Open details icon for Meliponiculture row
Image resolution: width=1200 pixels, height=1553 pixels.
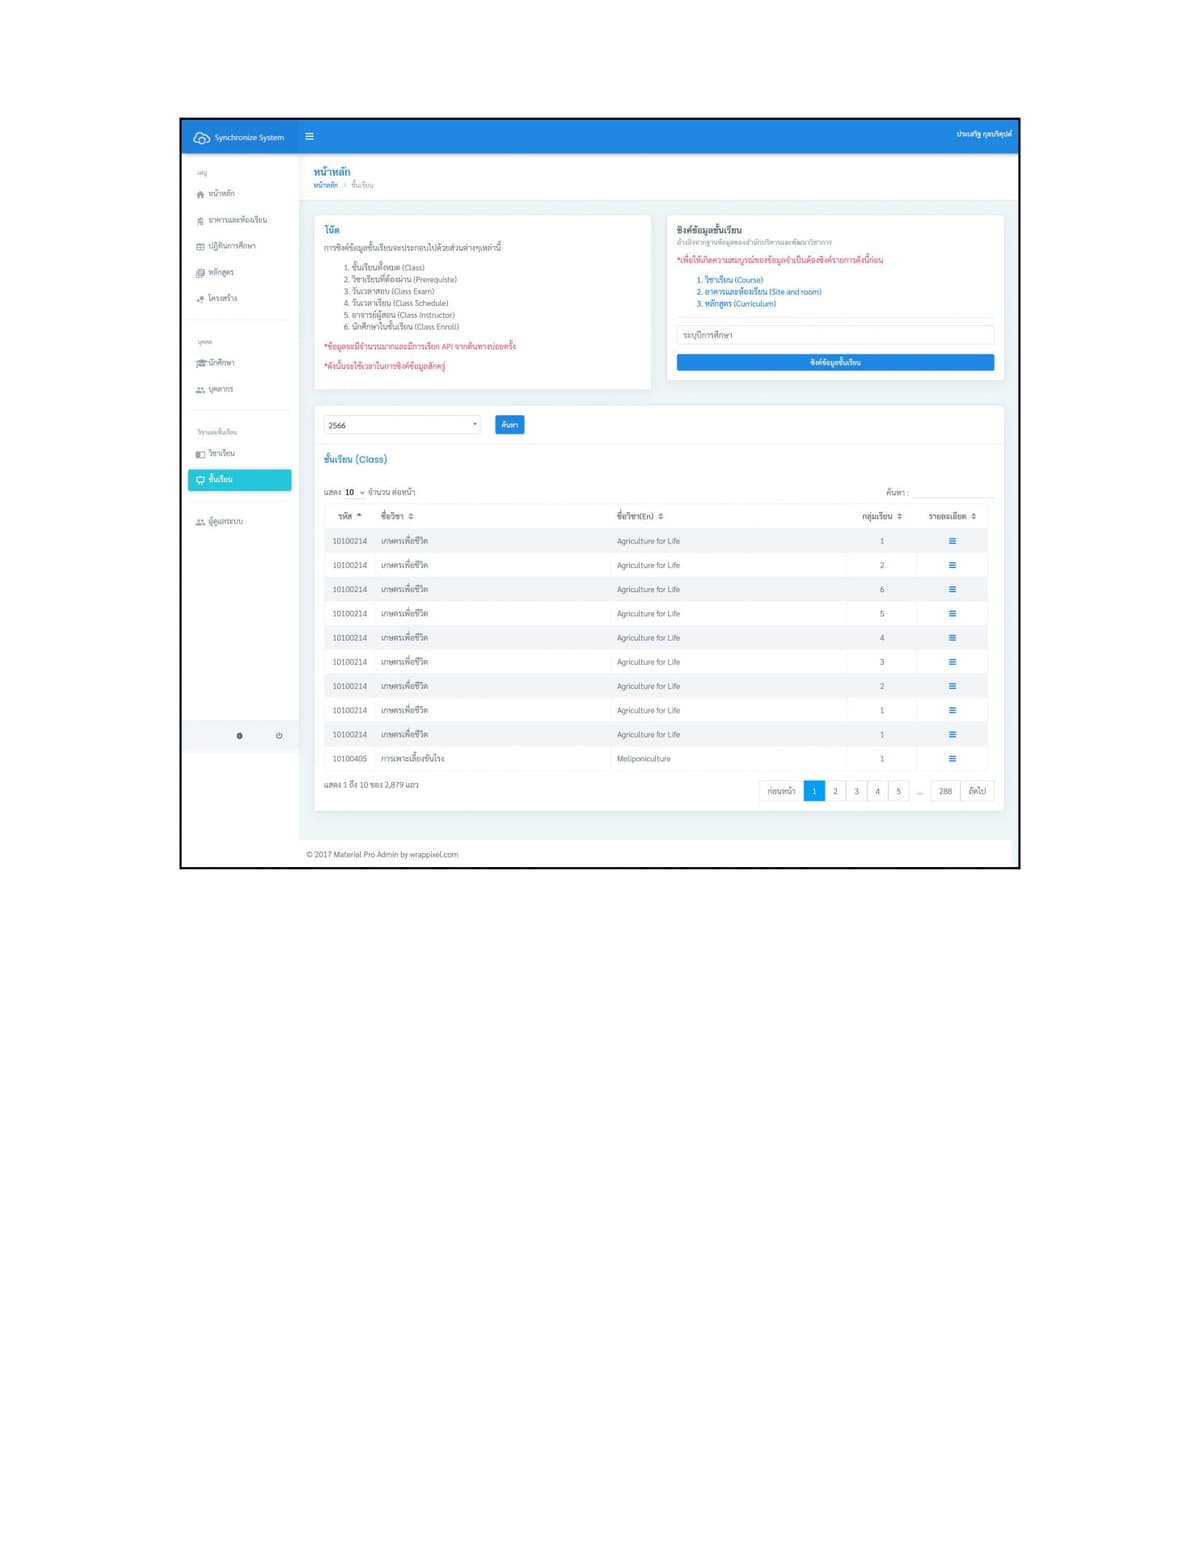[x=952, y=759]
